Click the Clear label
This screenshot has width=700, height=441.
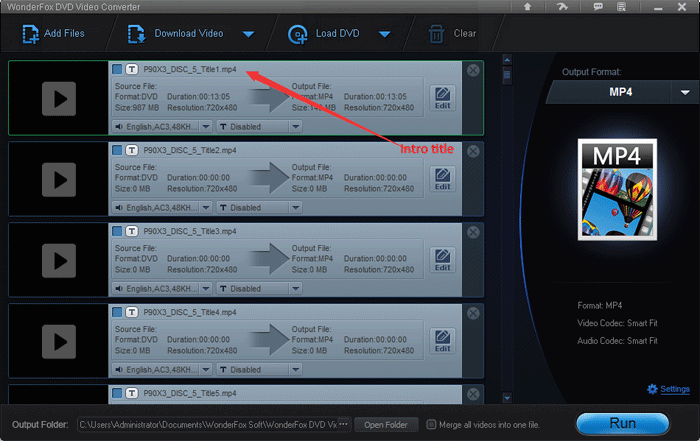pos(465,33)
